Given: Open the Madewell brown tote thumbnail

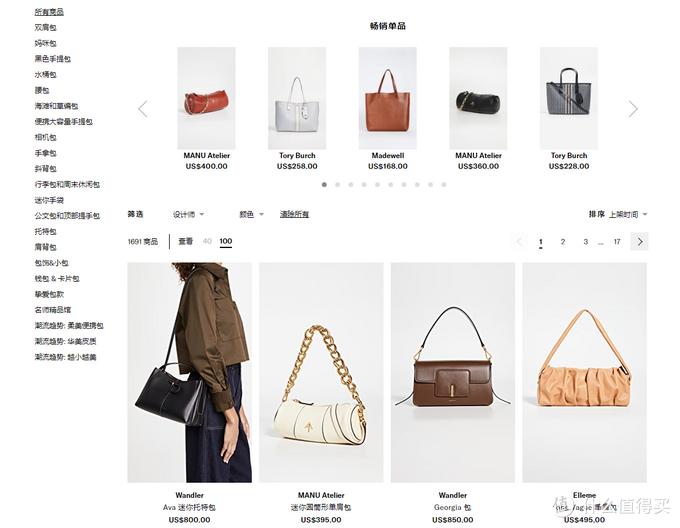Looking at the screenshot, I should (x=388, y=98).
